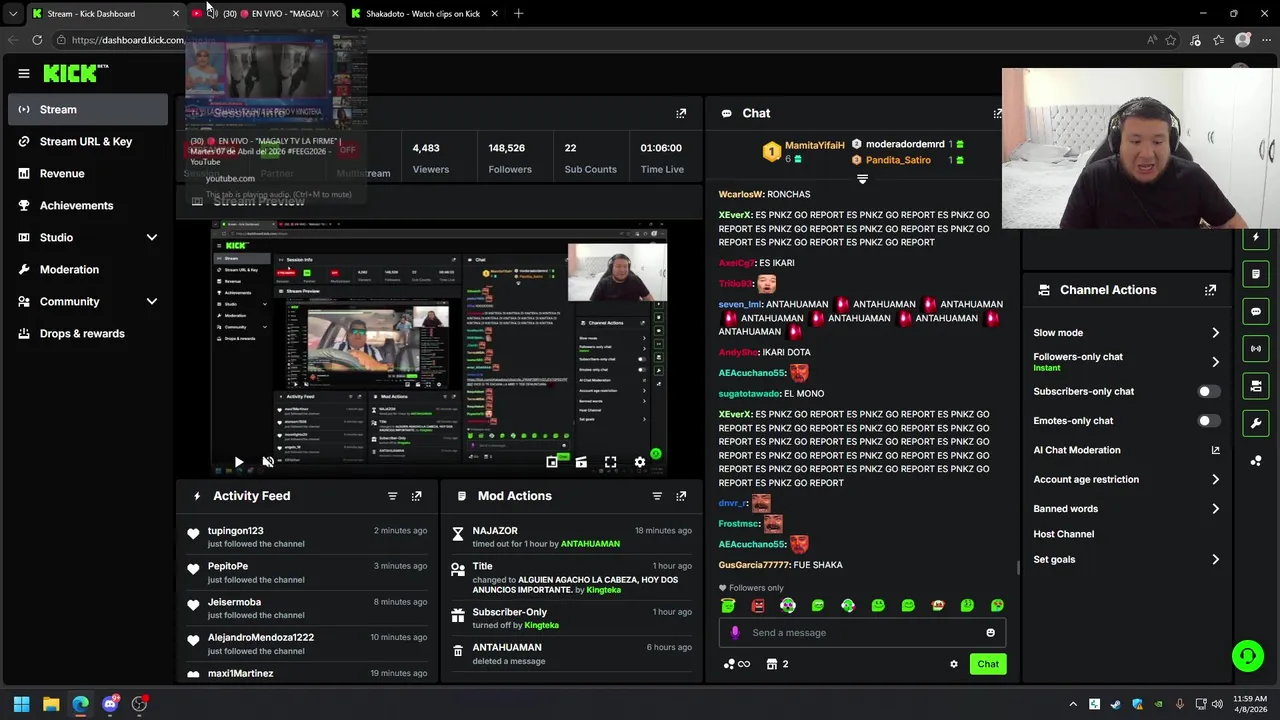1280x720 pixels.
Task: Enter fullscreen in stream preview
Action: (610, 462)
